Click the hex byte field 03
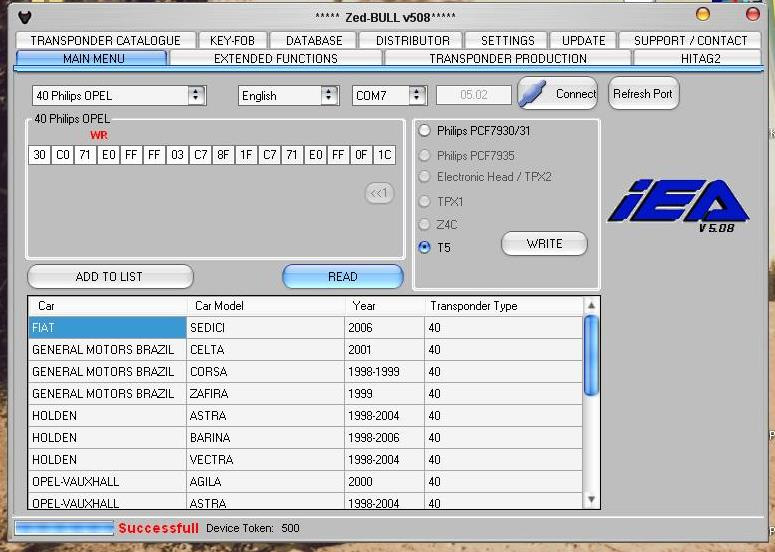Image resolution: width=775 pixels, height=552 pixels. [177, 155]
